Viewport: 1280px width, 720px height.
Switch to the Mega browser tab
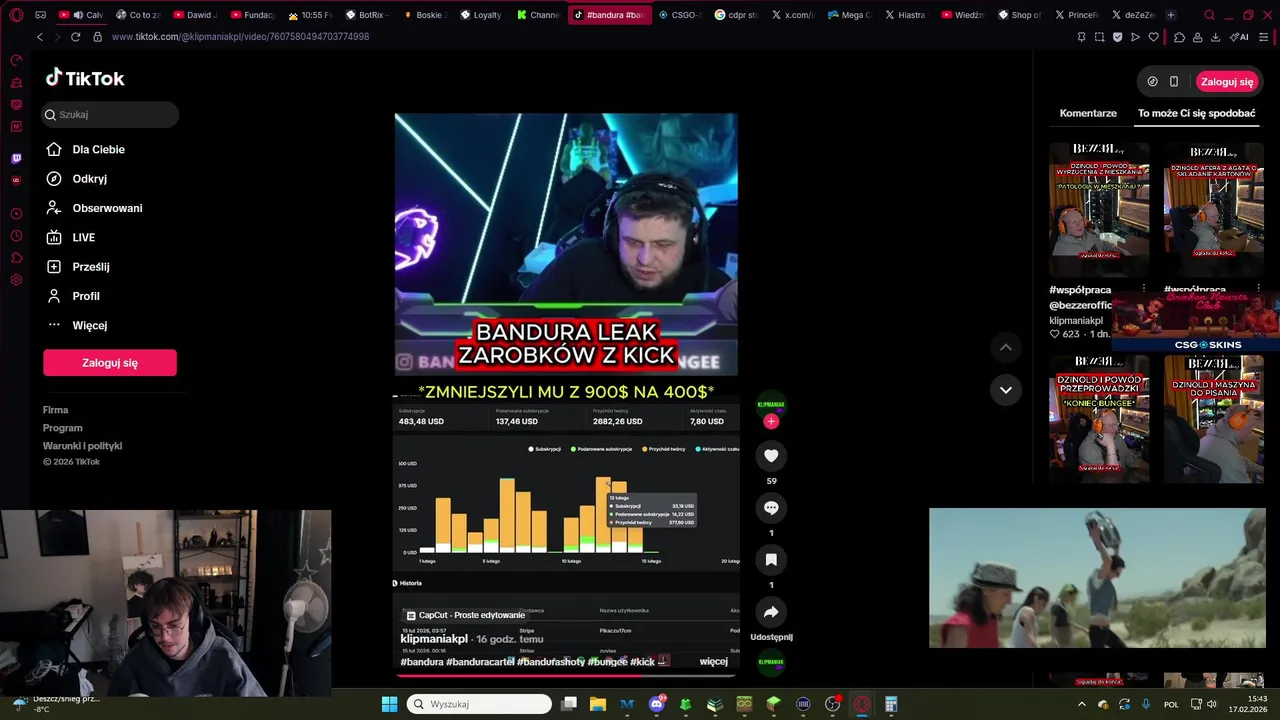[x=850, y=15]
